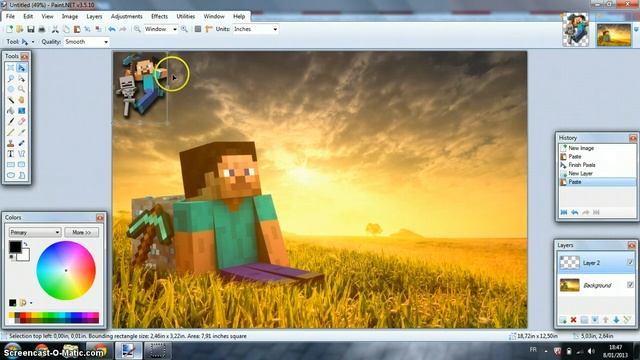Select the Move Selected Pixels tool
The image size is (640, 360).
21,68
